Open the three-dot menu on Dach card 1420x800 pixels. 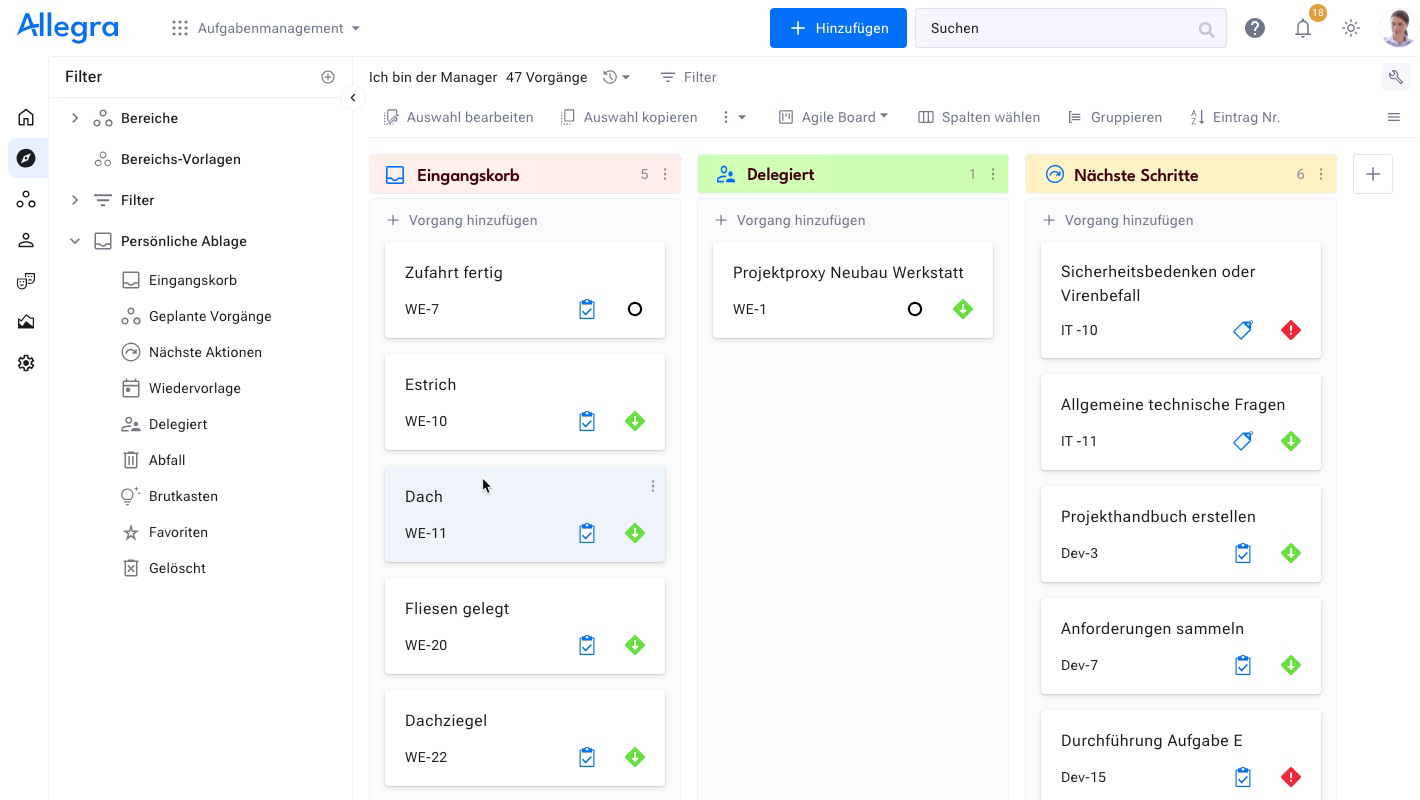pos(652,486)
